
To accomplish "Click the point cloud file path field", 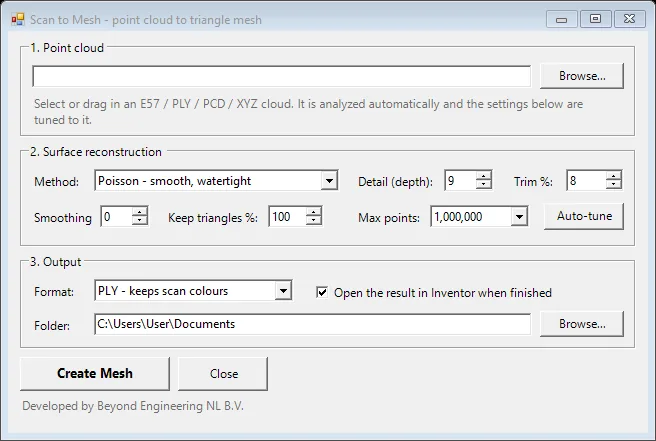I will pyautogui.click(x=282, y=76).
